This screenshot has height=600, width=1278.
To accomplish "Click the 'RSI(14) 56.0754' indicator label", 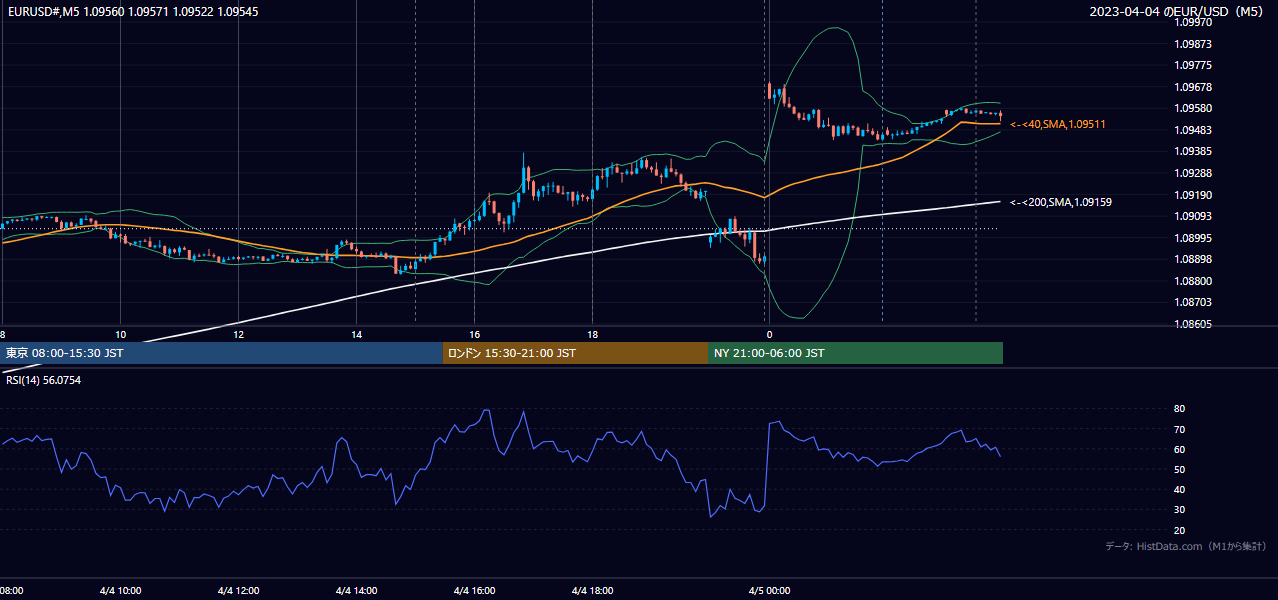I will (44, 380).
